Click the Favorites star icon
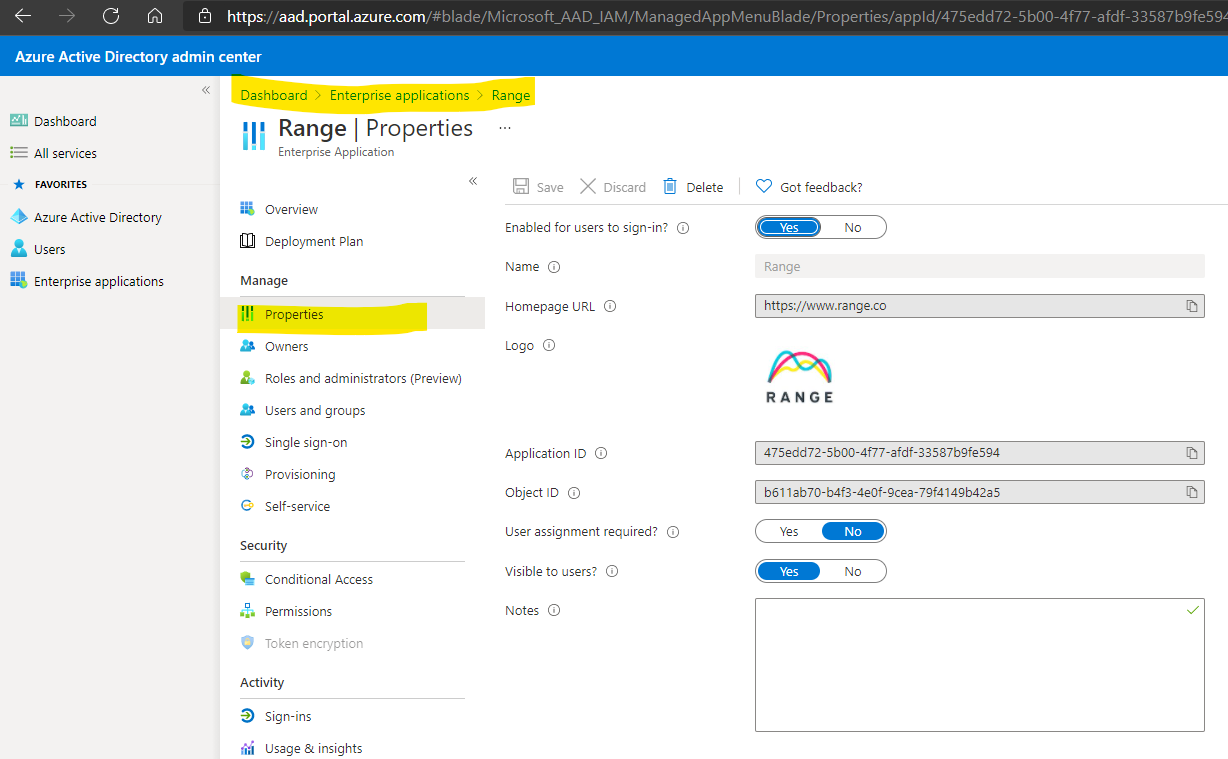Screen dimensions: 1228x759 click(x=18, y=184)
